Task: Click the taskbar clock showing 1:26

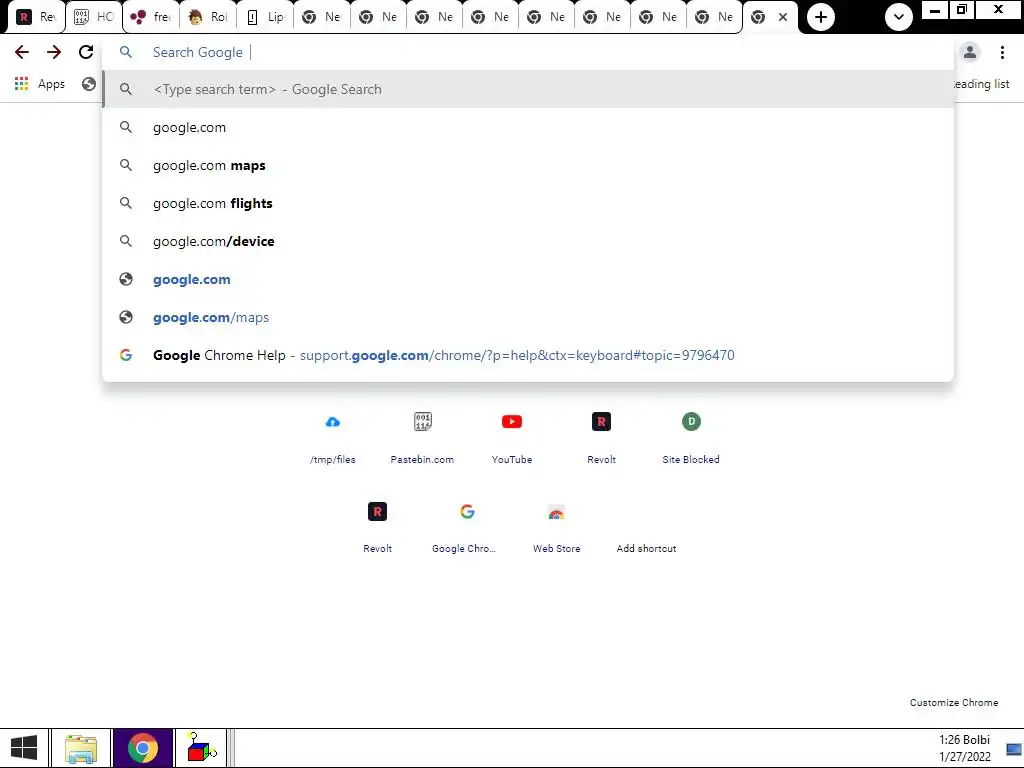Action: [965, 748]
